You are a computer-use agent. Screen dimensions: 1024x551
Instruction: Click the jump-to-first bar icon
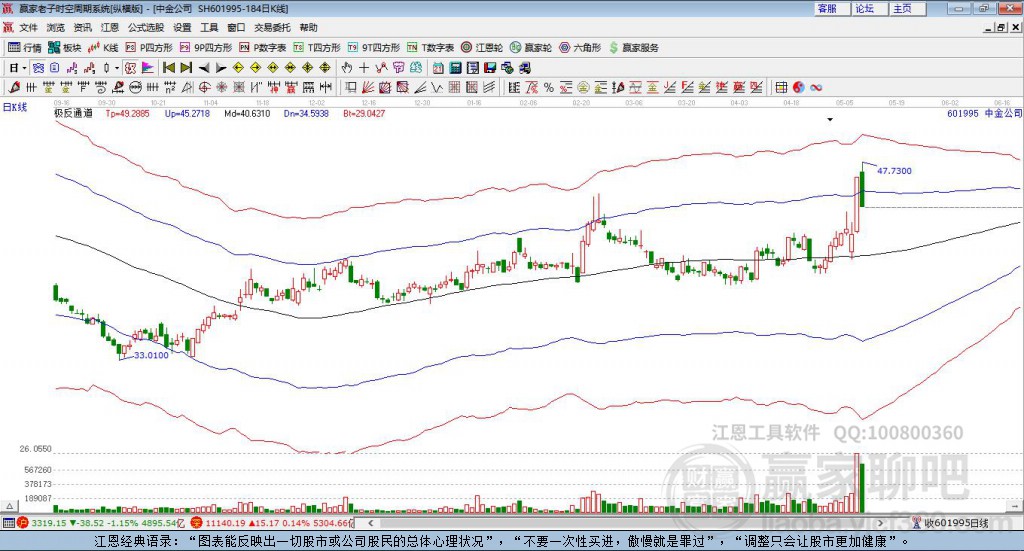pyautogui.click(x=168, y=68)
